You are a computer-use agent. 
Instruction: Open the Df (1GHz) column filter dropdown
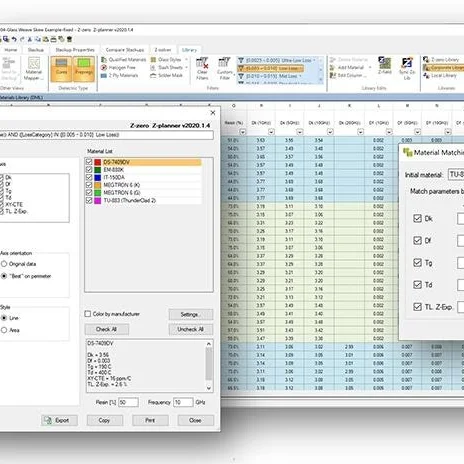tap(389, 132)
